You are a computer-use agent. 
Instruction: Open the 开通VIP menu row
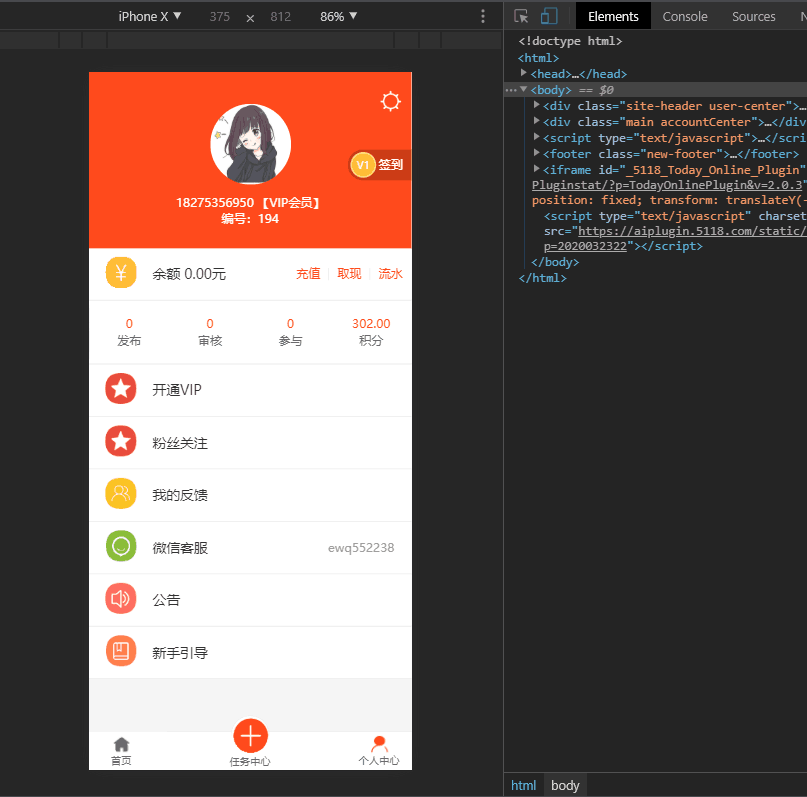pos(251,390)
